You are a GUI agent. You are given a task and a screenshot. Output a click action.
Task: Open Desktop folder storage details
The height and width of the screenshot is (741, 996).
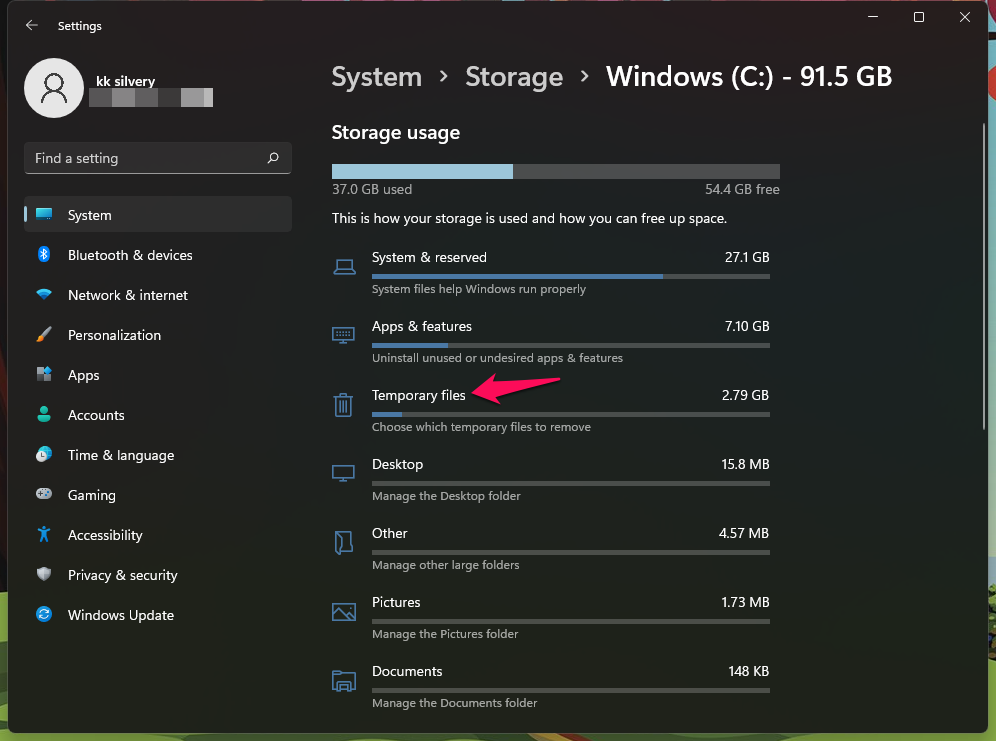[551, 480]
